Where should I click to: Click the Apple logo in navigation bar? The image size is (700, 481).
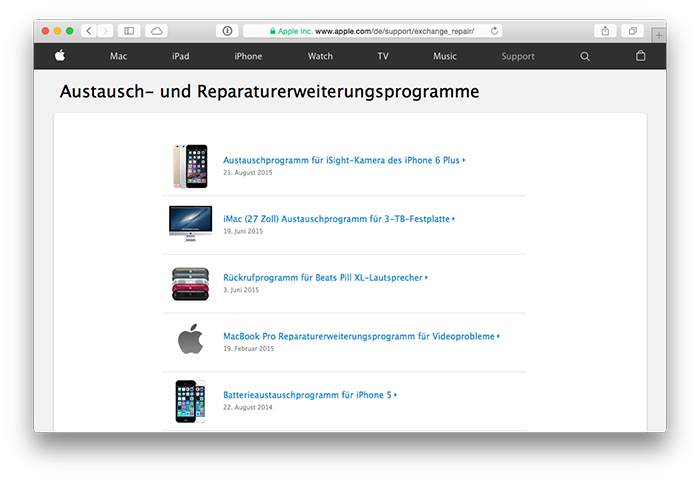pyautogui.click(x=60, y=56)
